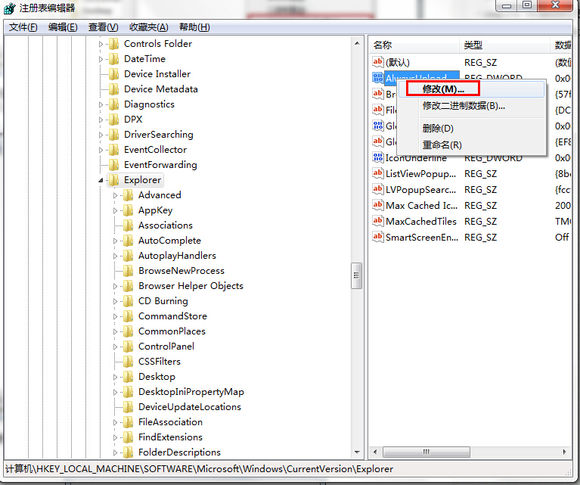Expand the FolderDescriptions subkey
The width and height of the screenshot is (580, 485).
(115, 452)
